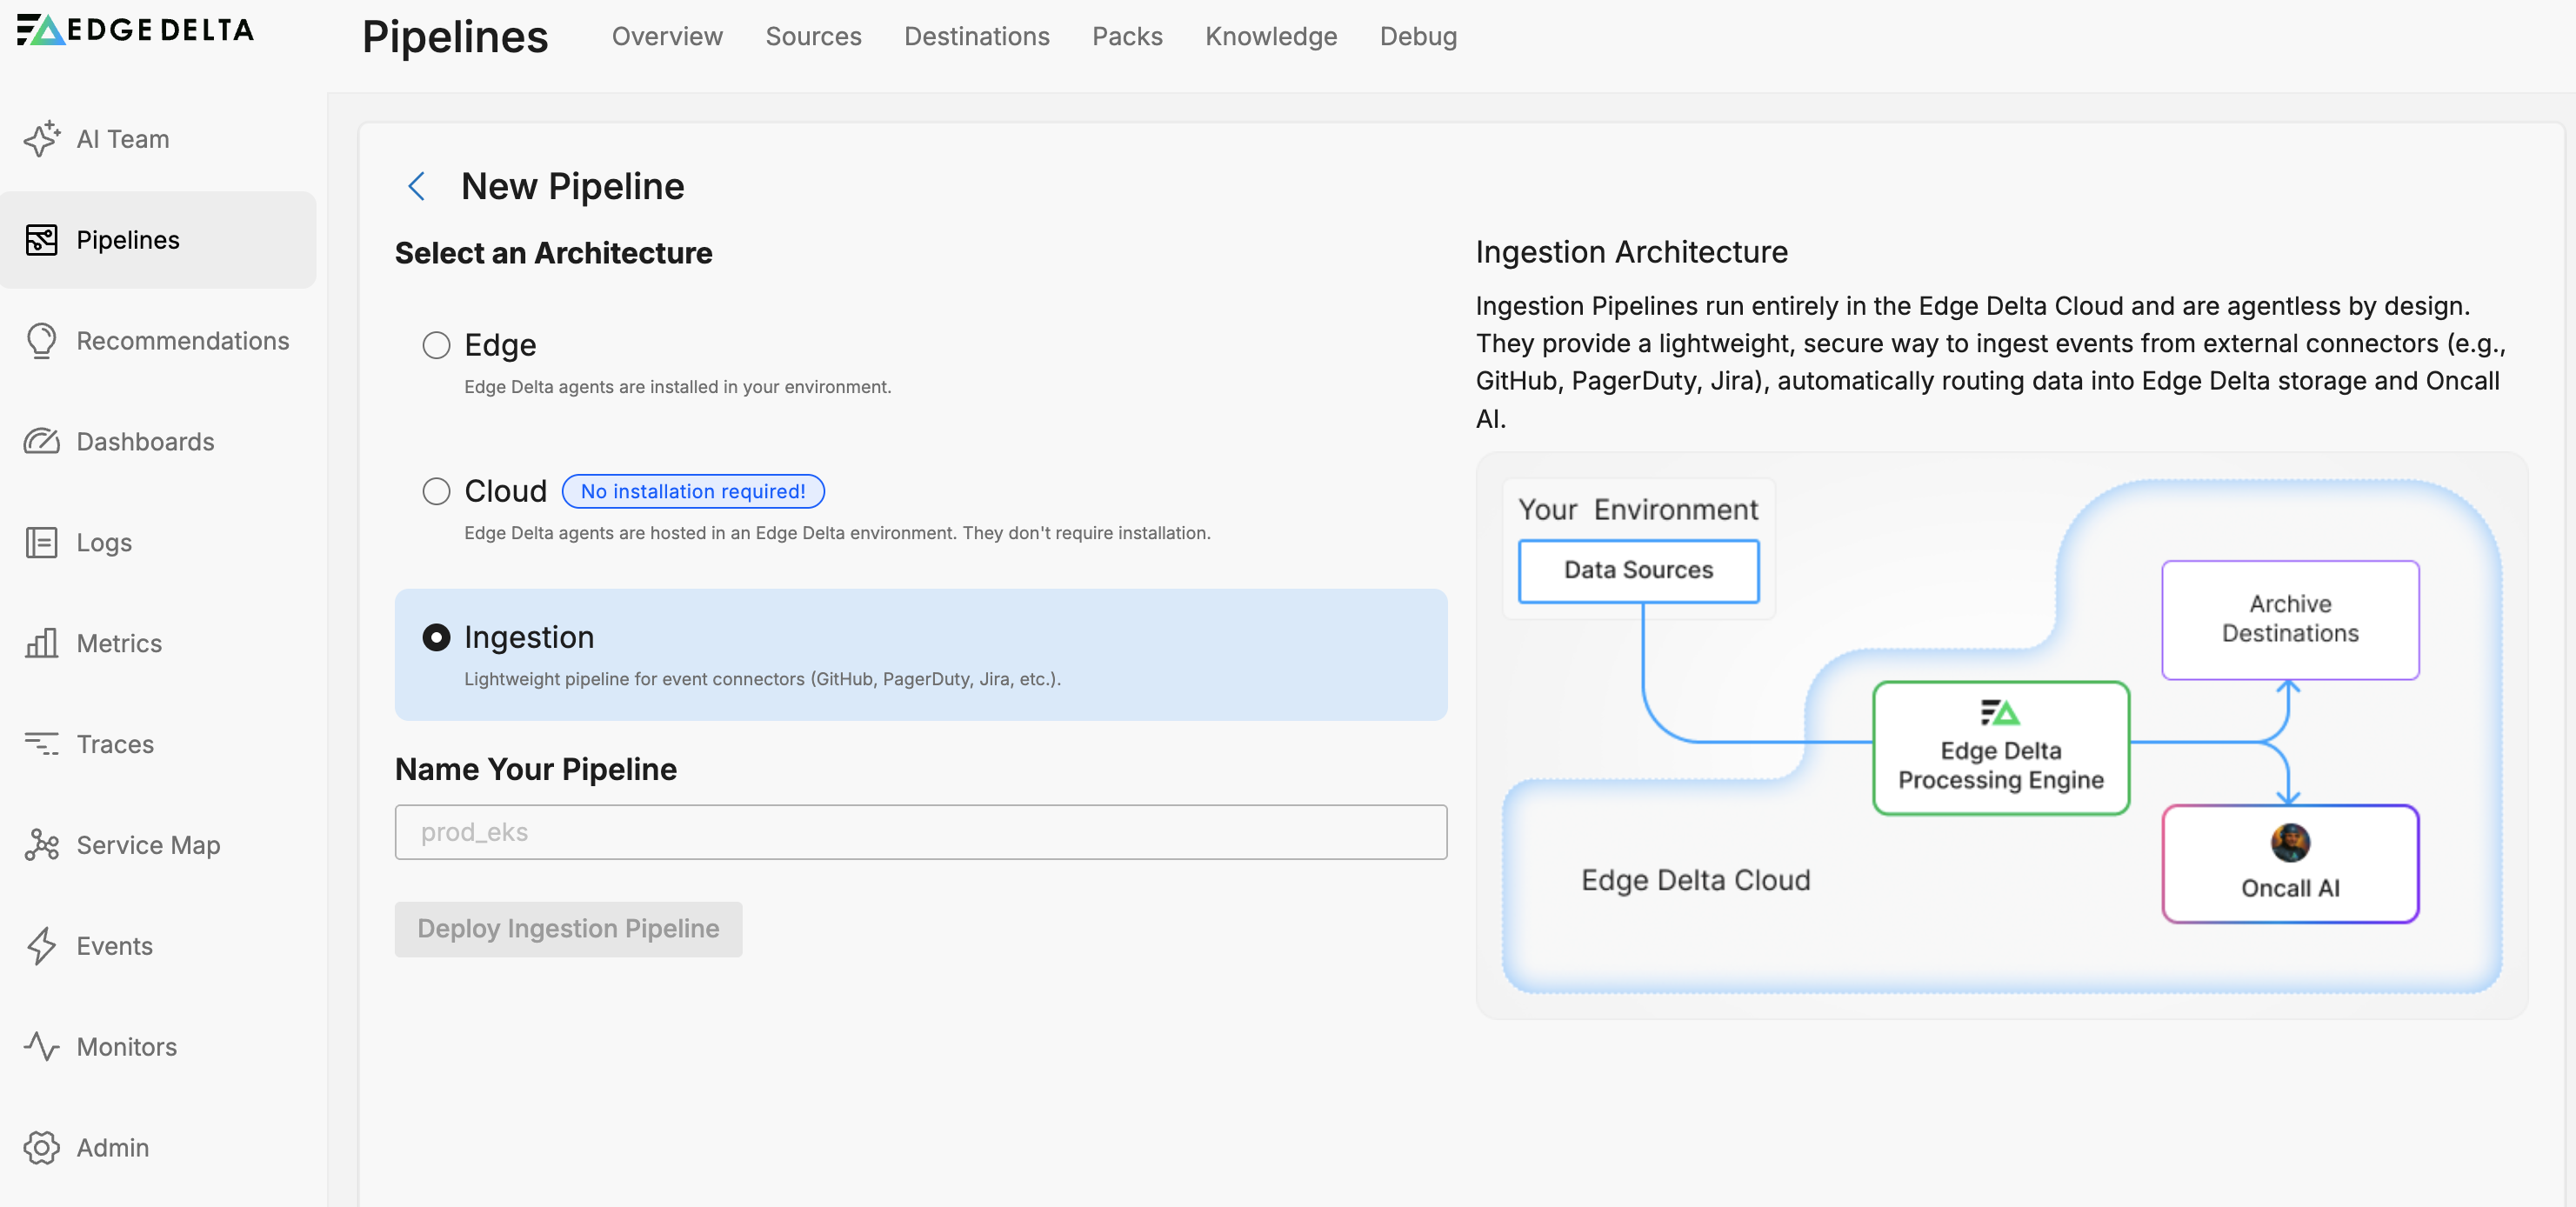
Task: Click the Edge Delta logo
Action: click(135, 30)
